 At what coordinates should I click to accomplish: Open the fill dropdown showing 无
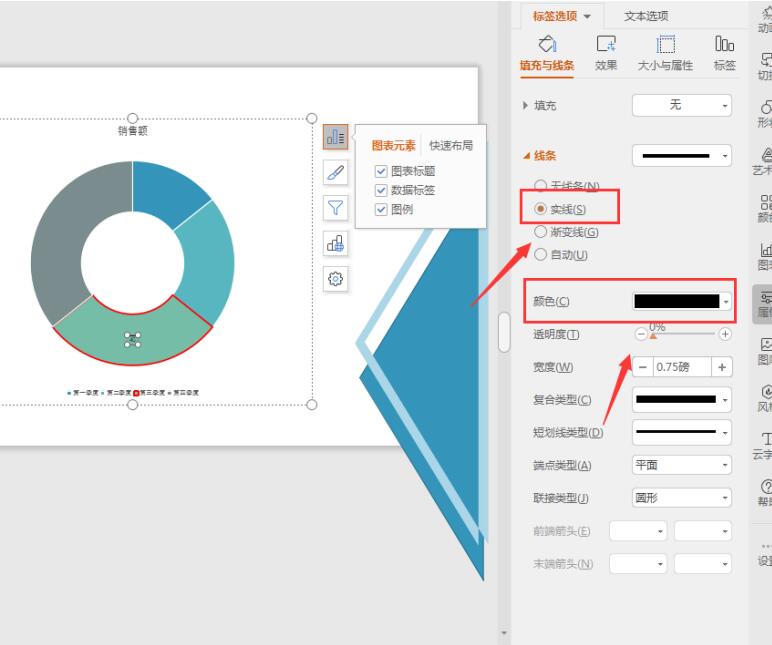click(x=682, y=105)
